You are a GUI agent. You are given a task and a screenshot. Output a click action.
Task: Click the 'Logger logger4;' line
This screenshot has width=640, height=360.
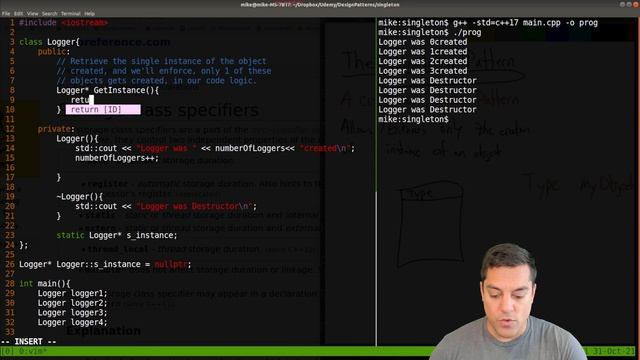(72, 322)
